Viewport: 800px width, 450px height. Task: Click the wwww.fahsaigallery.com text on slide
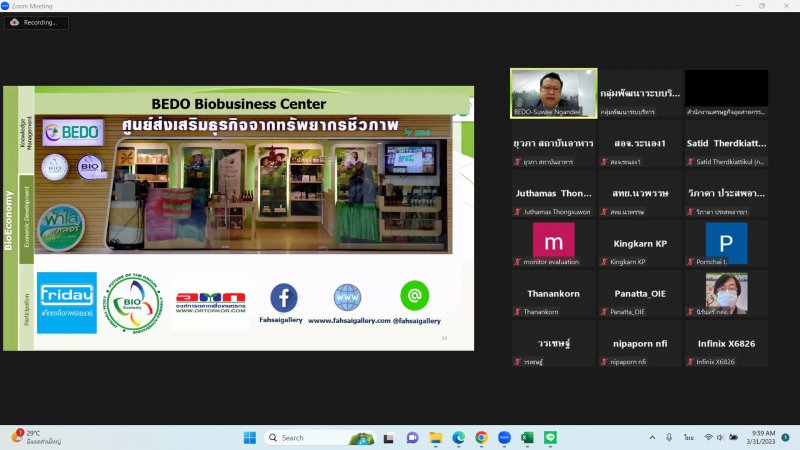(349, 320)
